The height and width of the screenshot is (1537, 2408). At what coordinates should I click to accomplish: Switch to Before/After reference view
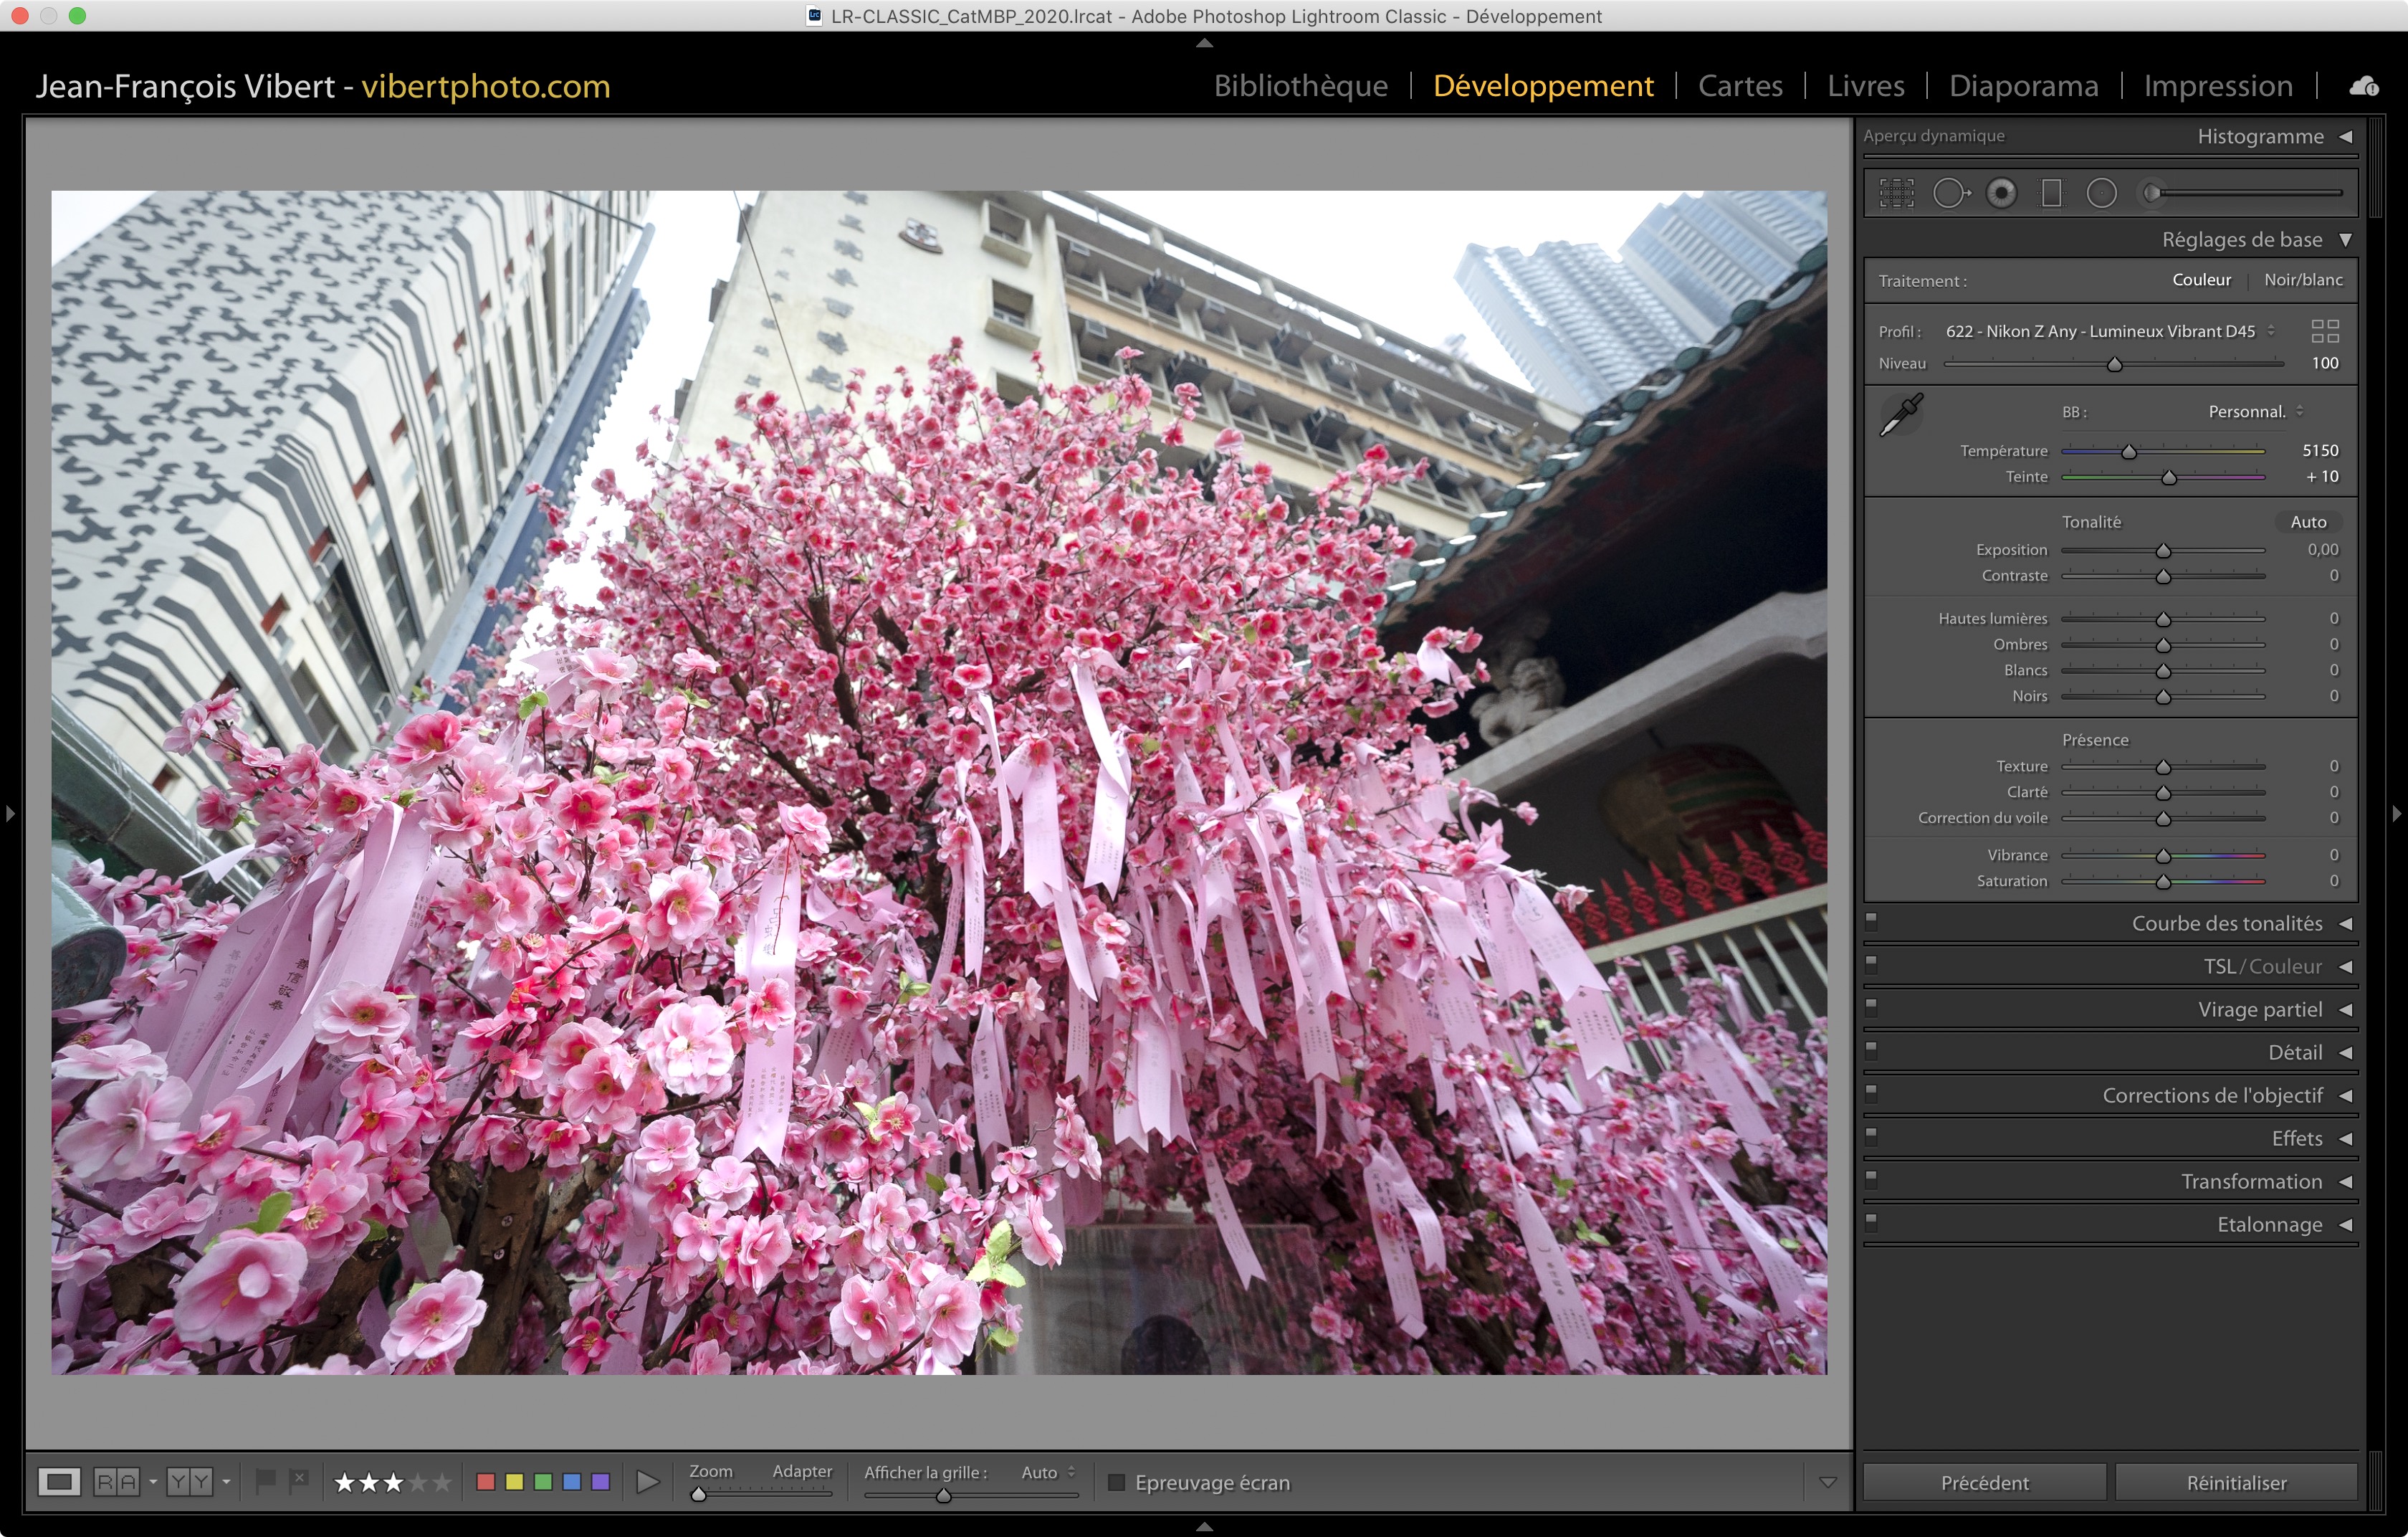116,1481
